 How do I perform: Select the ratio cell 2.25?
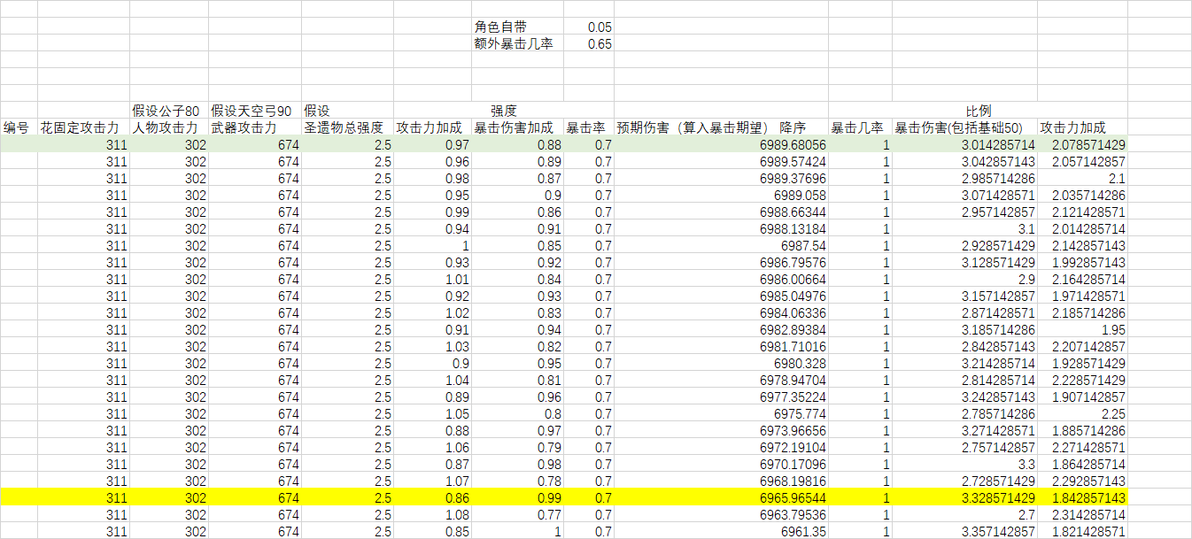[1082, 413]
